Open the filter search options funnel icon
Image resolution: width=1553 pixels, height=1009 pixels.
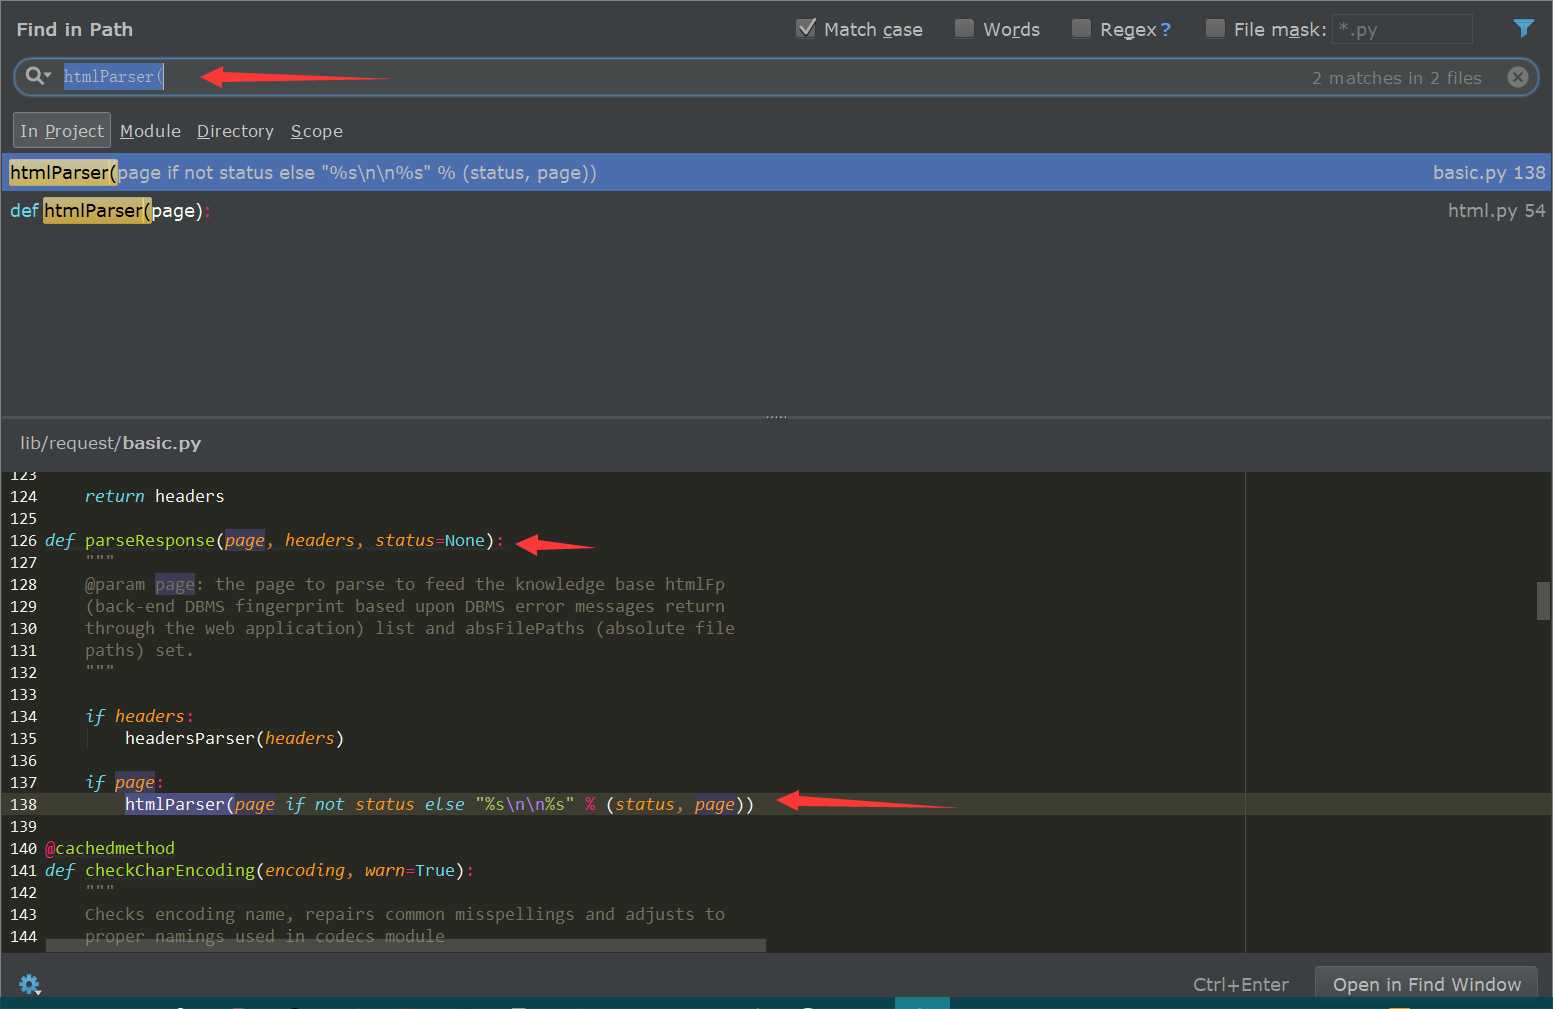point(1523,29)
